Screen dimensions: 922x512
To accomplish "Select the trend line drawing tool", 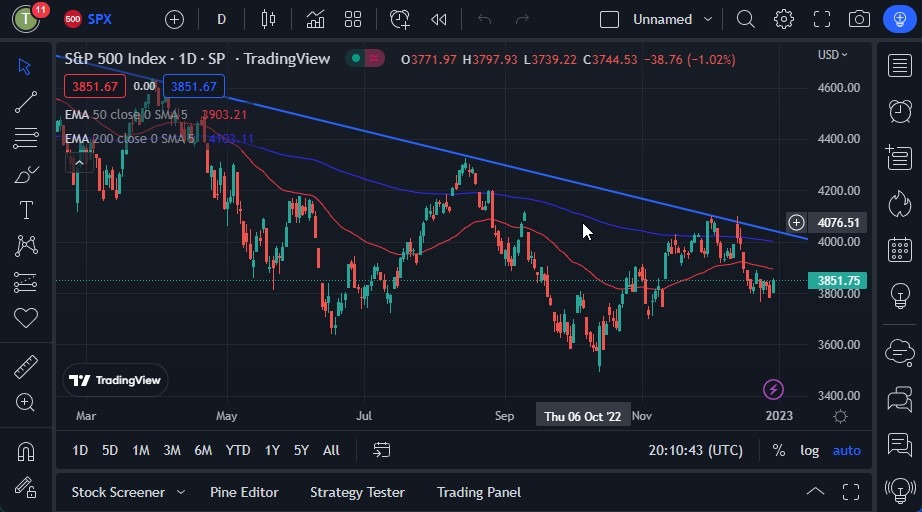I will [x=25, y=102].
